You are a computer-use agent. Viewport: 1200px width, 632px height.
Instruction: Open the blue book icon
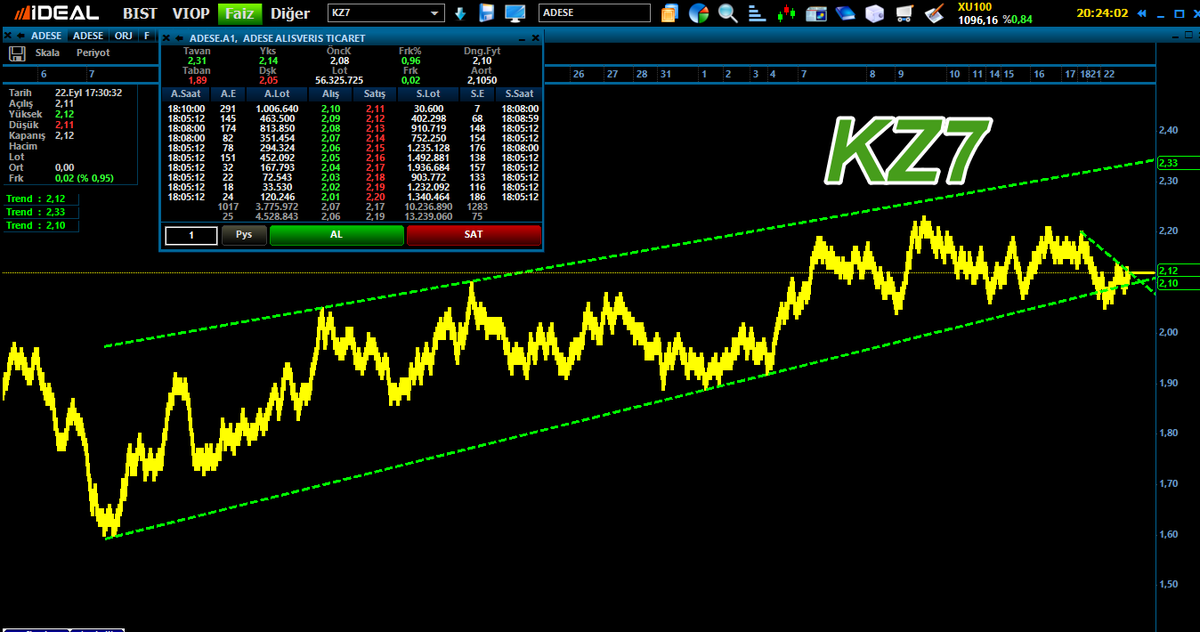[x=846, y=14]
